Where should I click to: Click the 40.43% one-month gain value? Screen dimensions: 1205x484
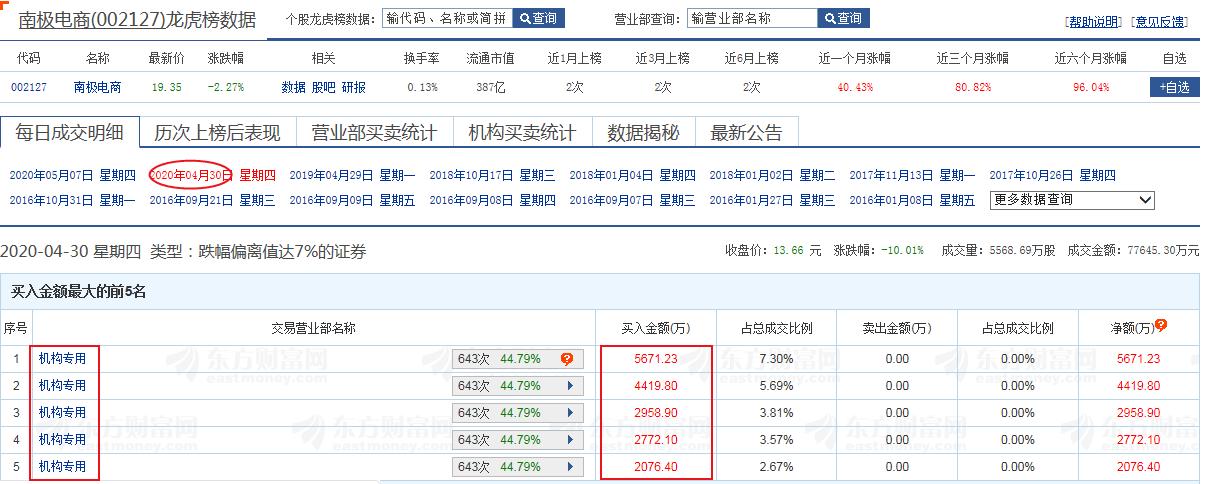pos(855,88)
